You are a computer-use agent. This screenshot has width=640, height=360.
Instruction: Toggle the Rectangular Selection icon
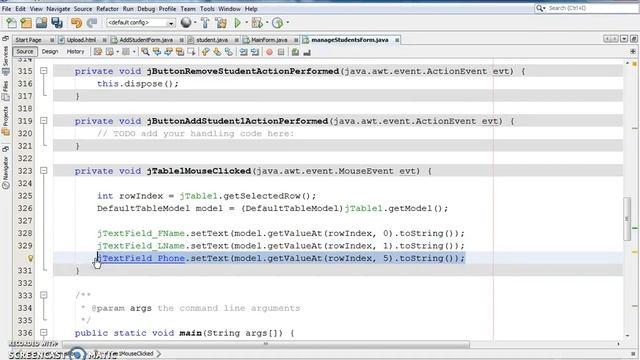pyautogui.click(x=191, y=52)
